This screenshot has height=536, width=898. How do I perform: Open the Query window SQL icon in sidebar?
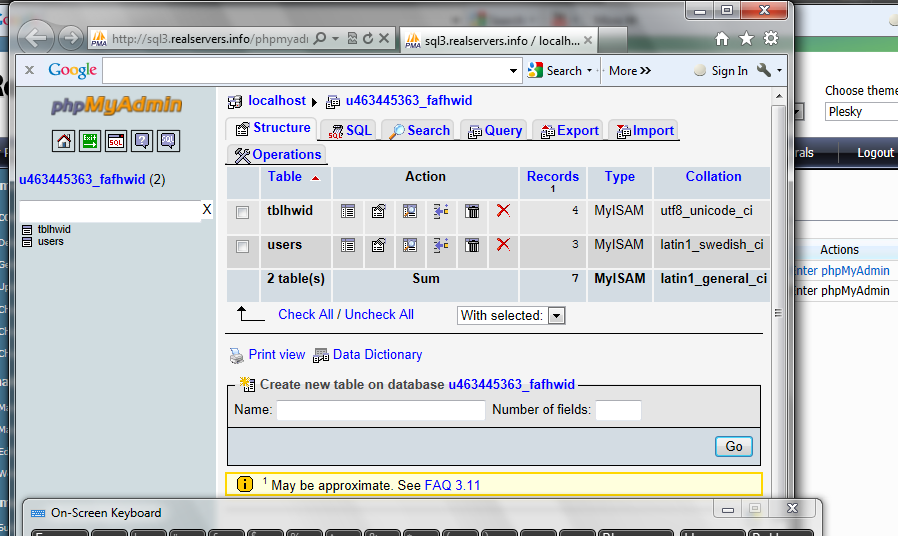(x=116, y=141)
